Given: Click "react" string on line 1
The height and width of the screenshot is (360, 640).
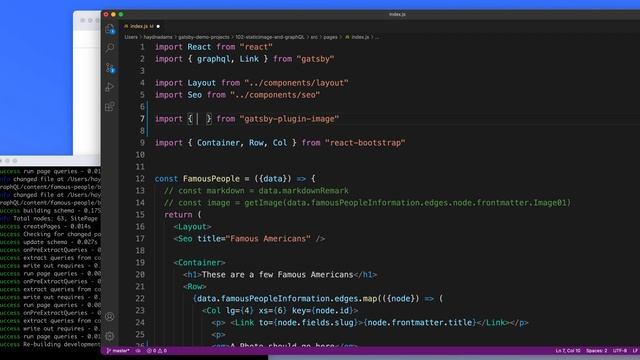Looking at the screenshot, I should (x=256, y=47).
